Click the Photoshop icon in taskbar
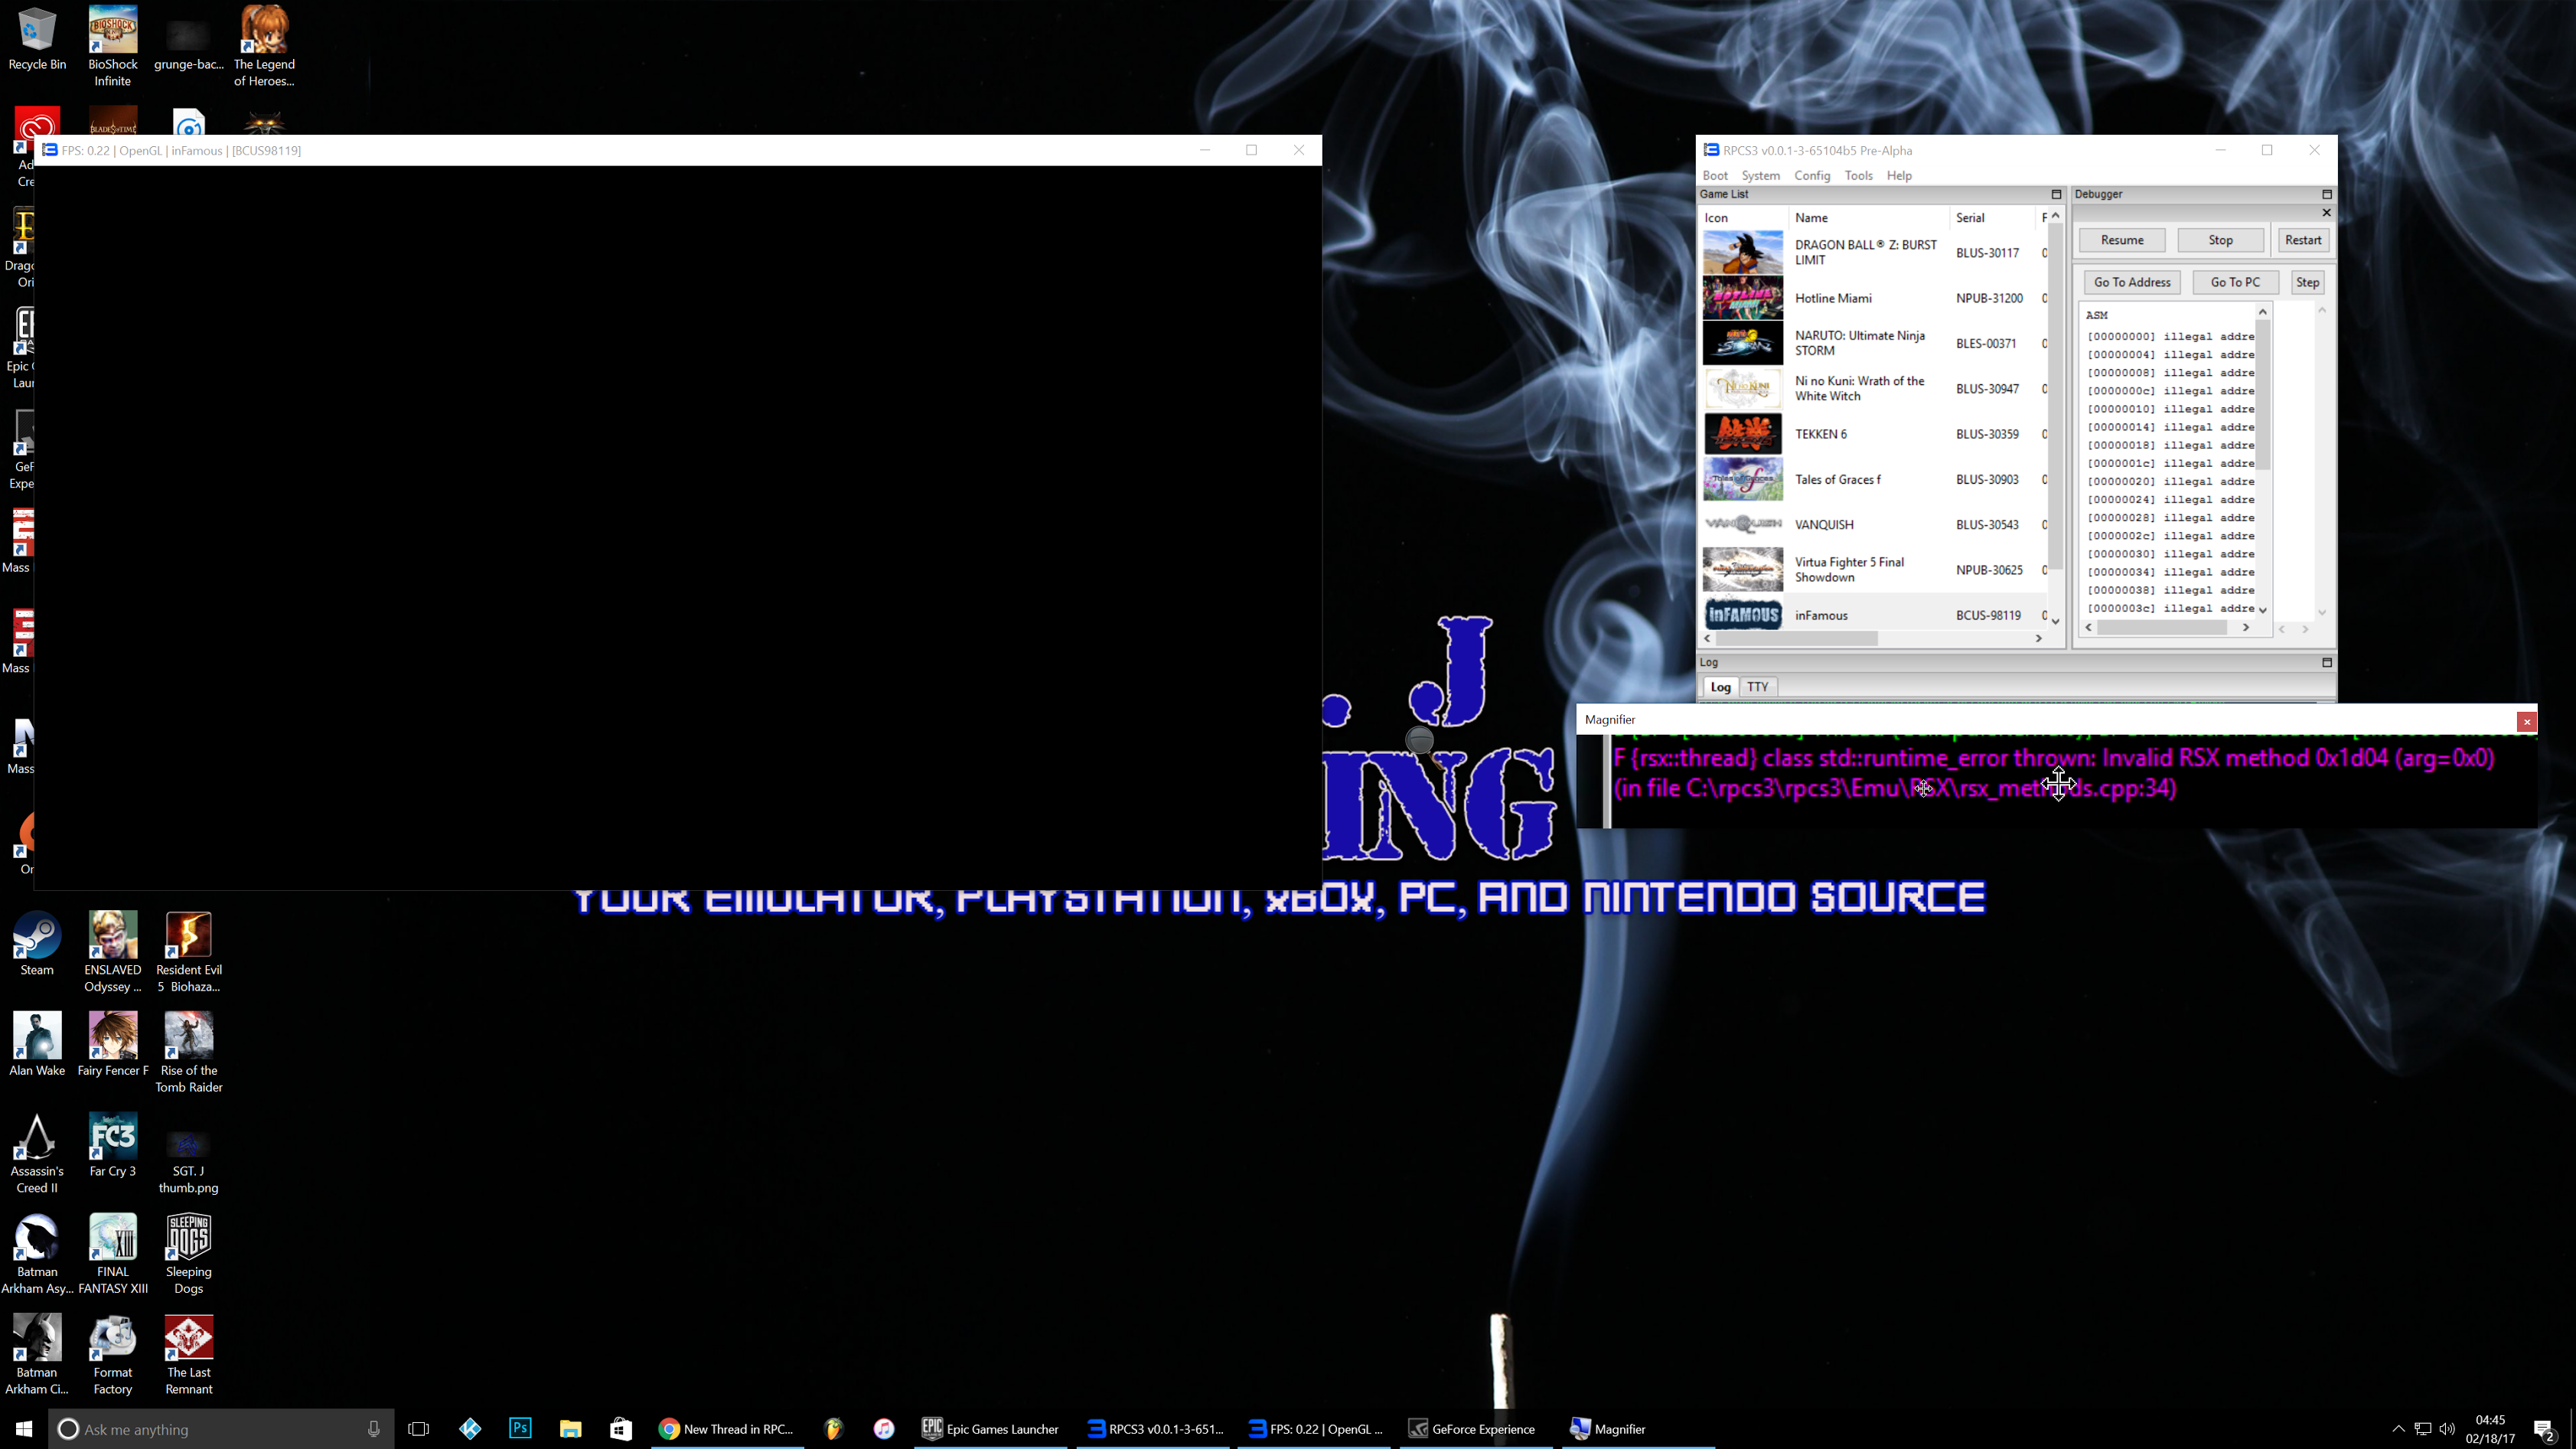The height and width of the screenshot is (1449, 2576). coord(520,1428)
